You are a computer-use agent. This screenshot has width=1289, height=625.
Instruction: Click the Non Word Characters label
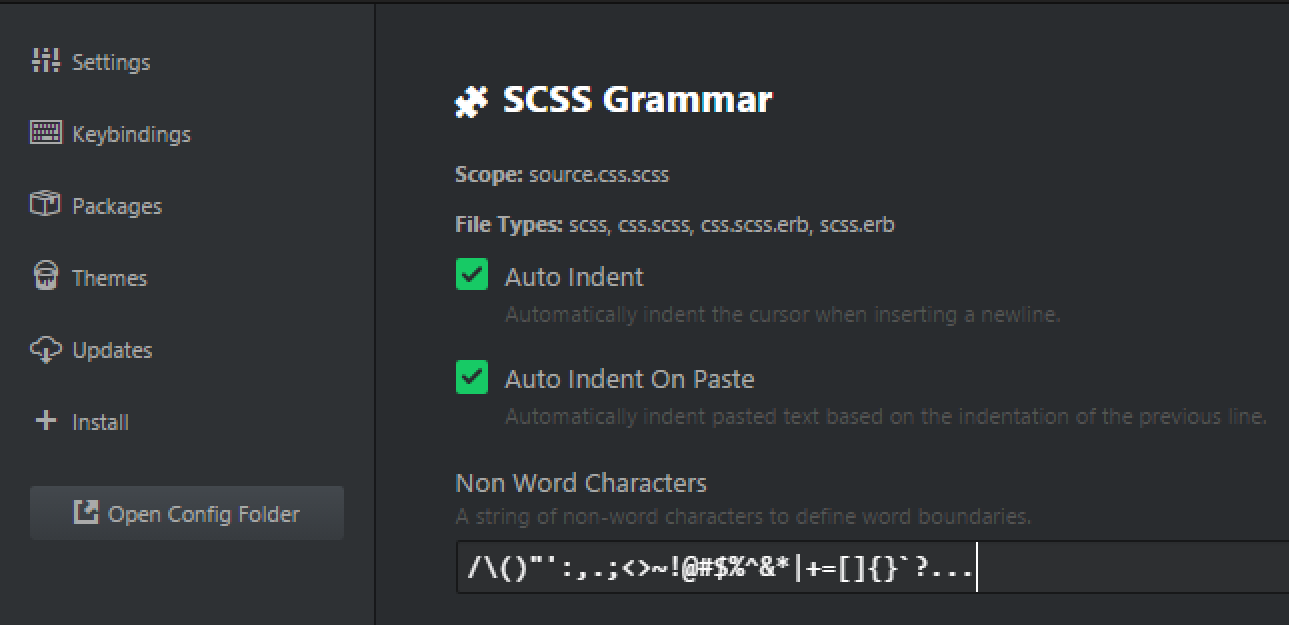pos(581,484)
